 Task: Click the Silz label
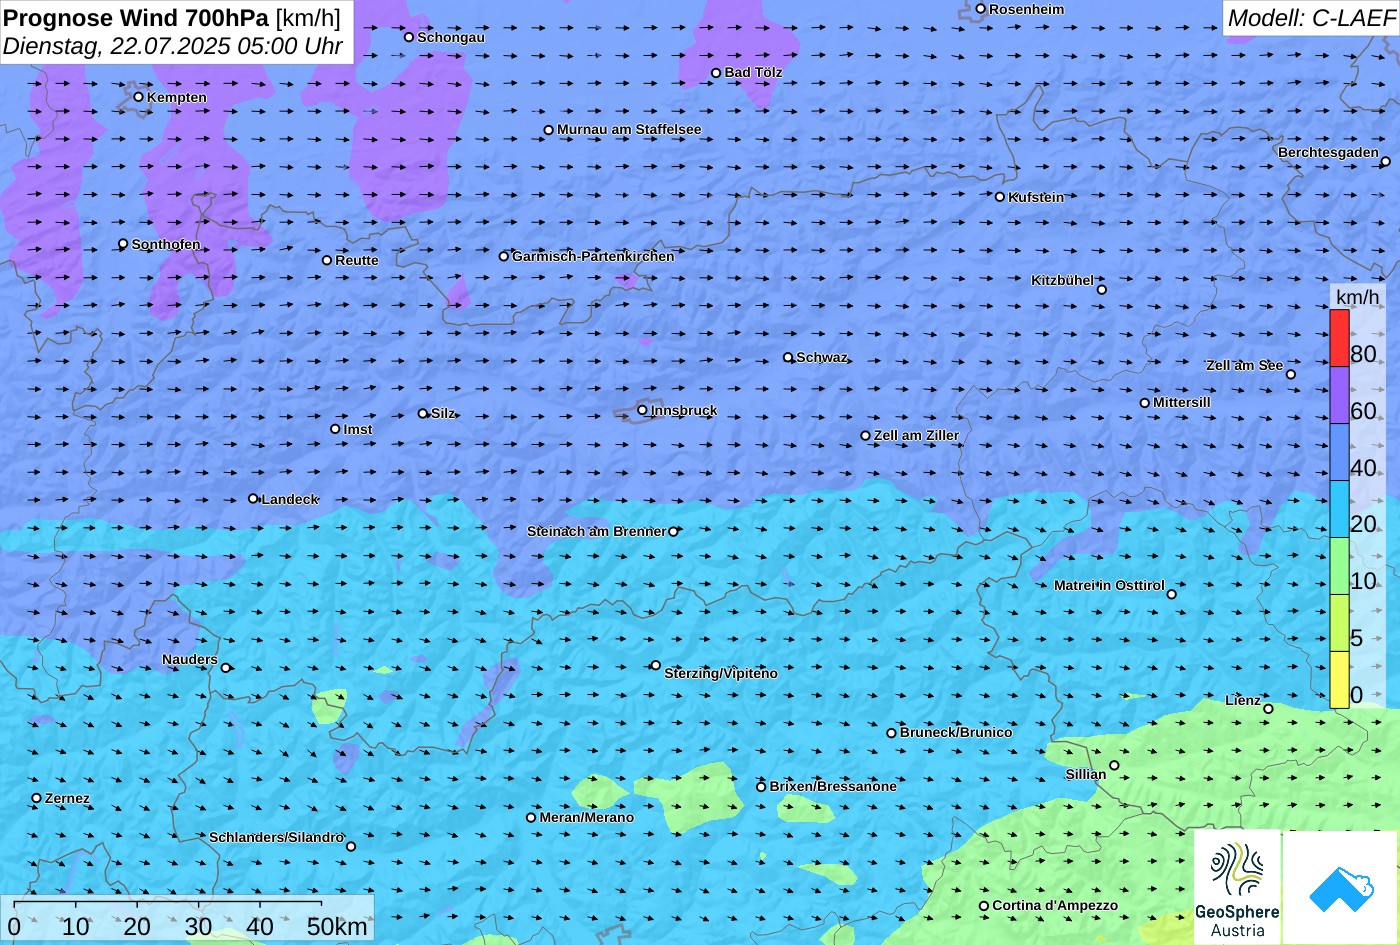click(443, 414)
